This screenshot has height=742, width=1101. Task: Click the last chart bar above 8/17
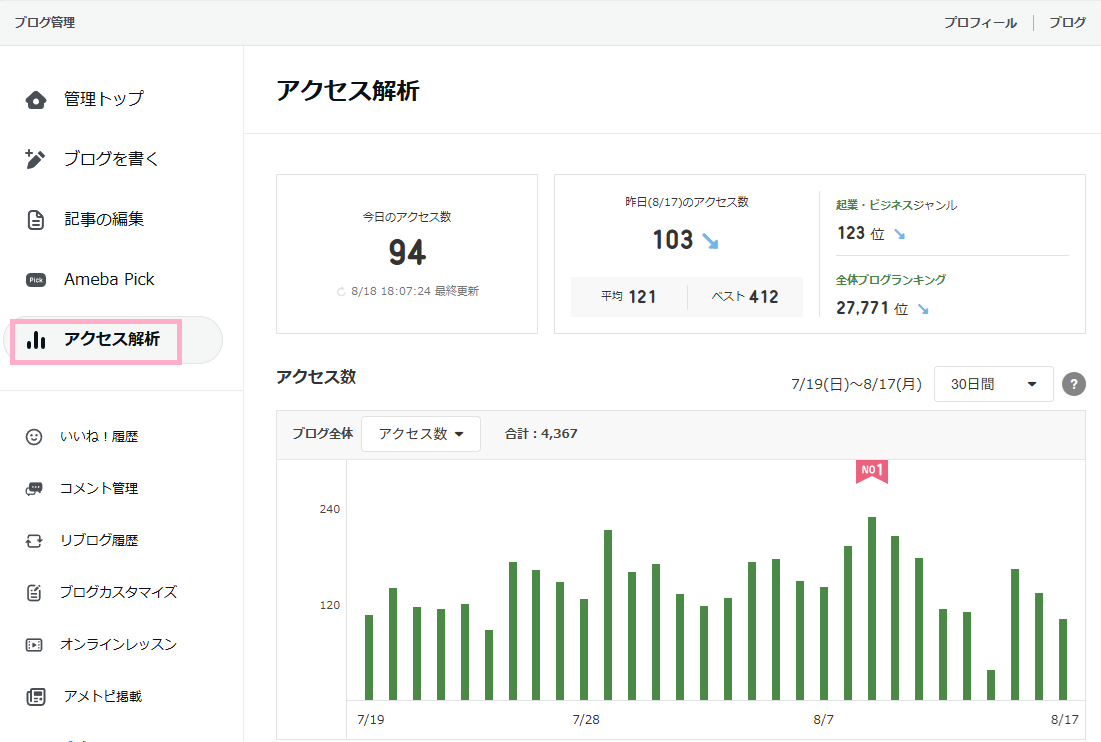point(1063,660)
